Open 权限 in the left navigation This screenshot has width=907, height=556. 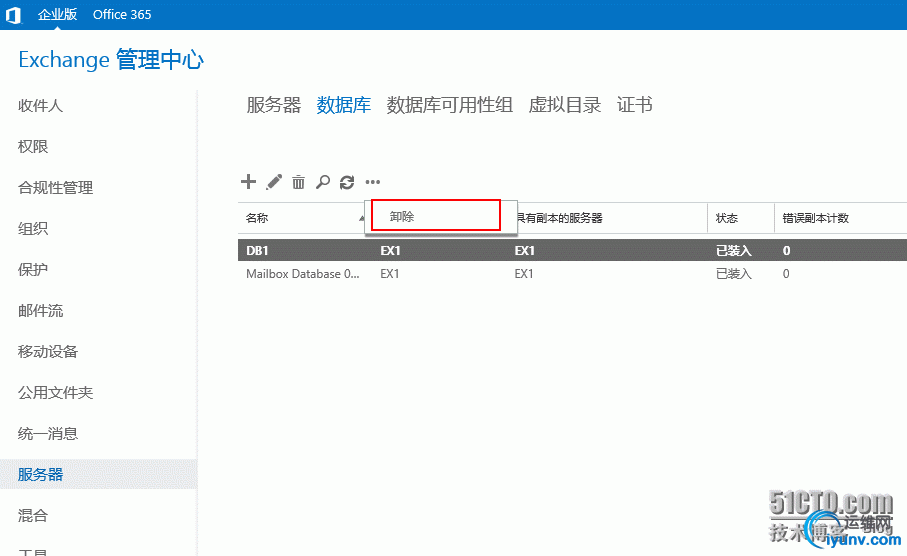point(33,146)
